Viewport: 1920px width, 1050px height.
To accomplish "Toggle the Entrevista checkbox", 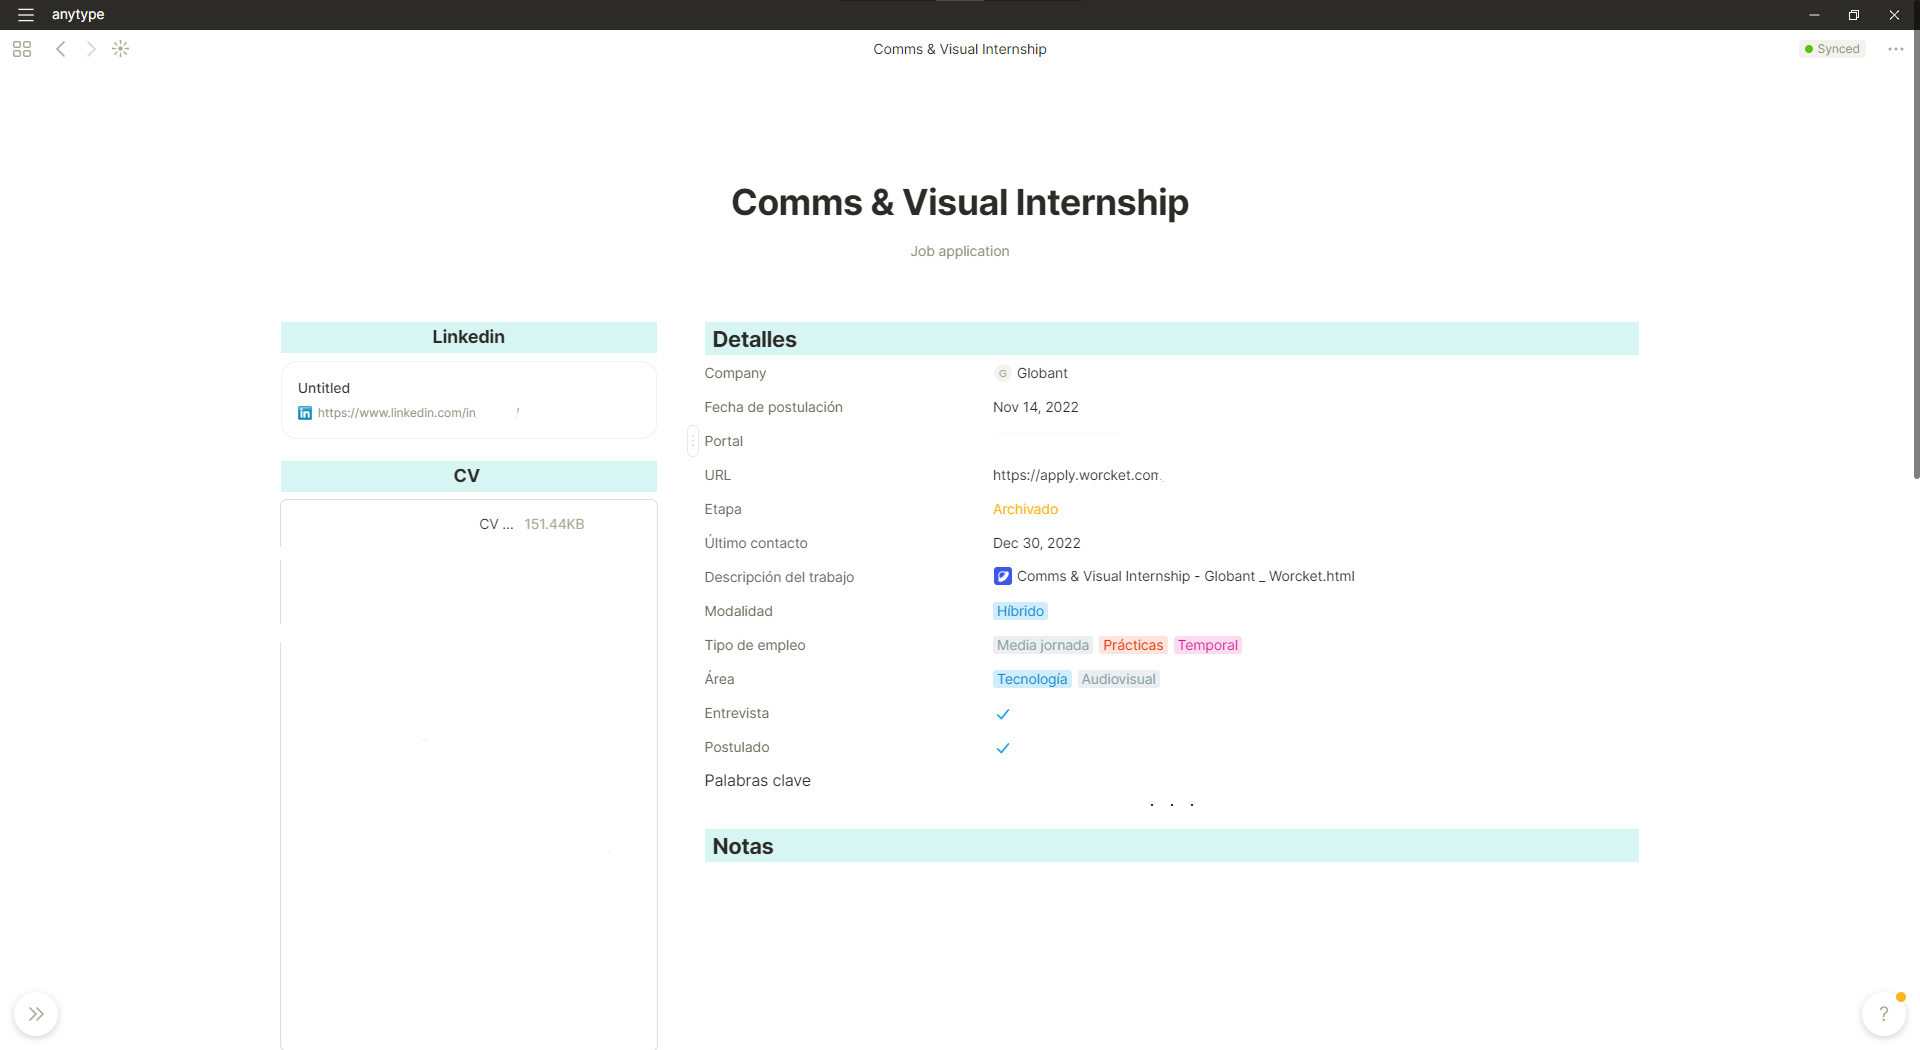I will pyautogui.click(x=1003, y=714).
